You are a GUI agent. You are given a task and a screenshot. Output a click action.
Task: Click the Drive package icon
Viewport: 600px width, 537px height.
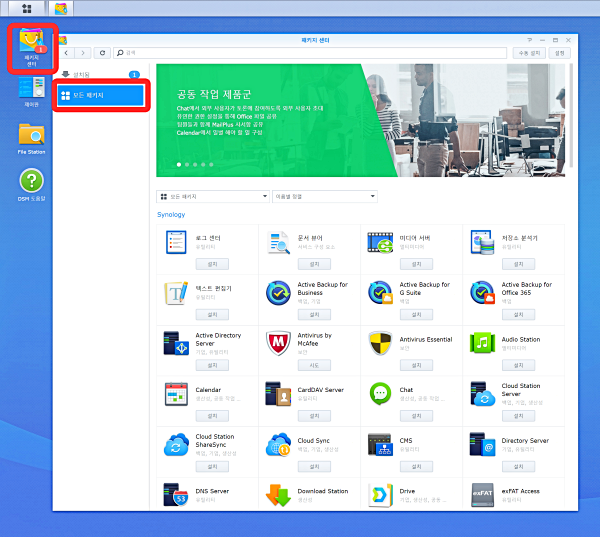[380, 495]
